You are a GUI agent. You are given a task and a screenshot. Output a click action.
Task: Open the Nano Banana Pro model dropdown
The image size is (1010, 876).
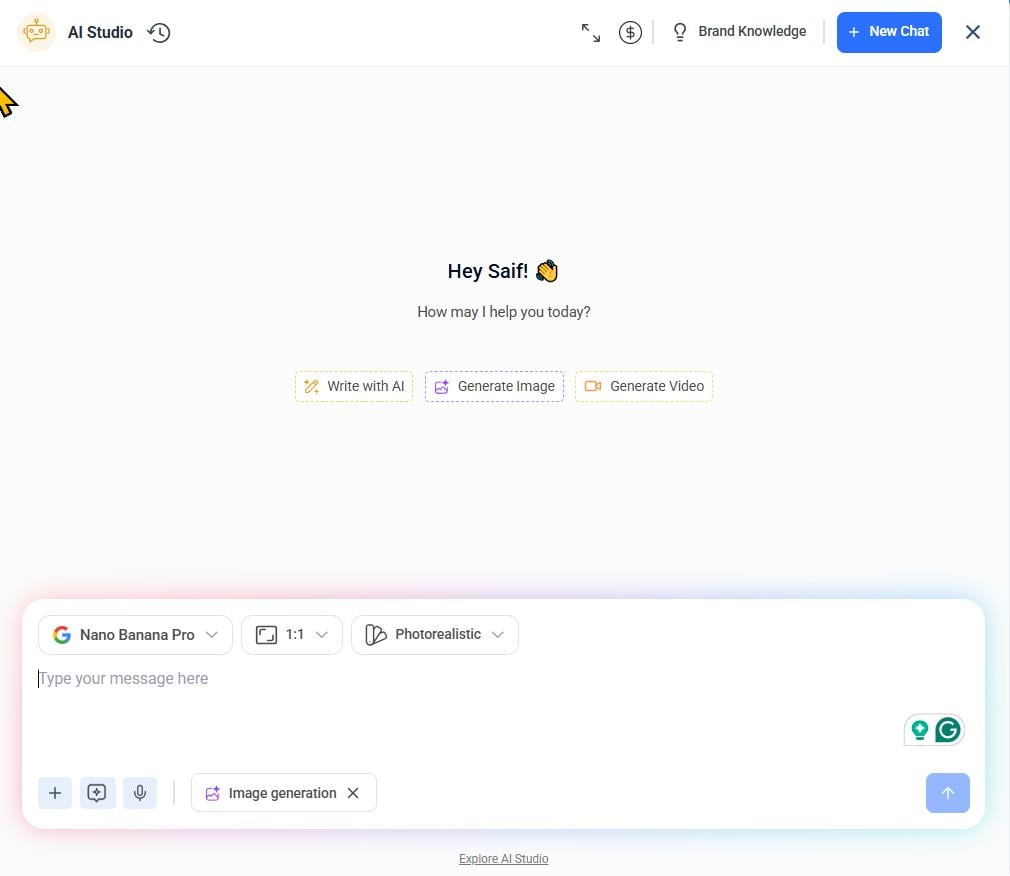click(x=135, y=634)
